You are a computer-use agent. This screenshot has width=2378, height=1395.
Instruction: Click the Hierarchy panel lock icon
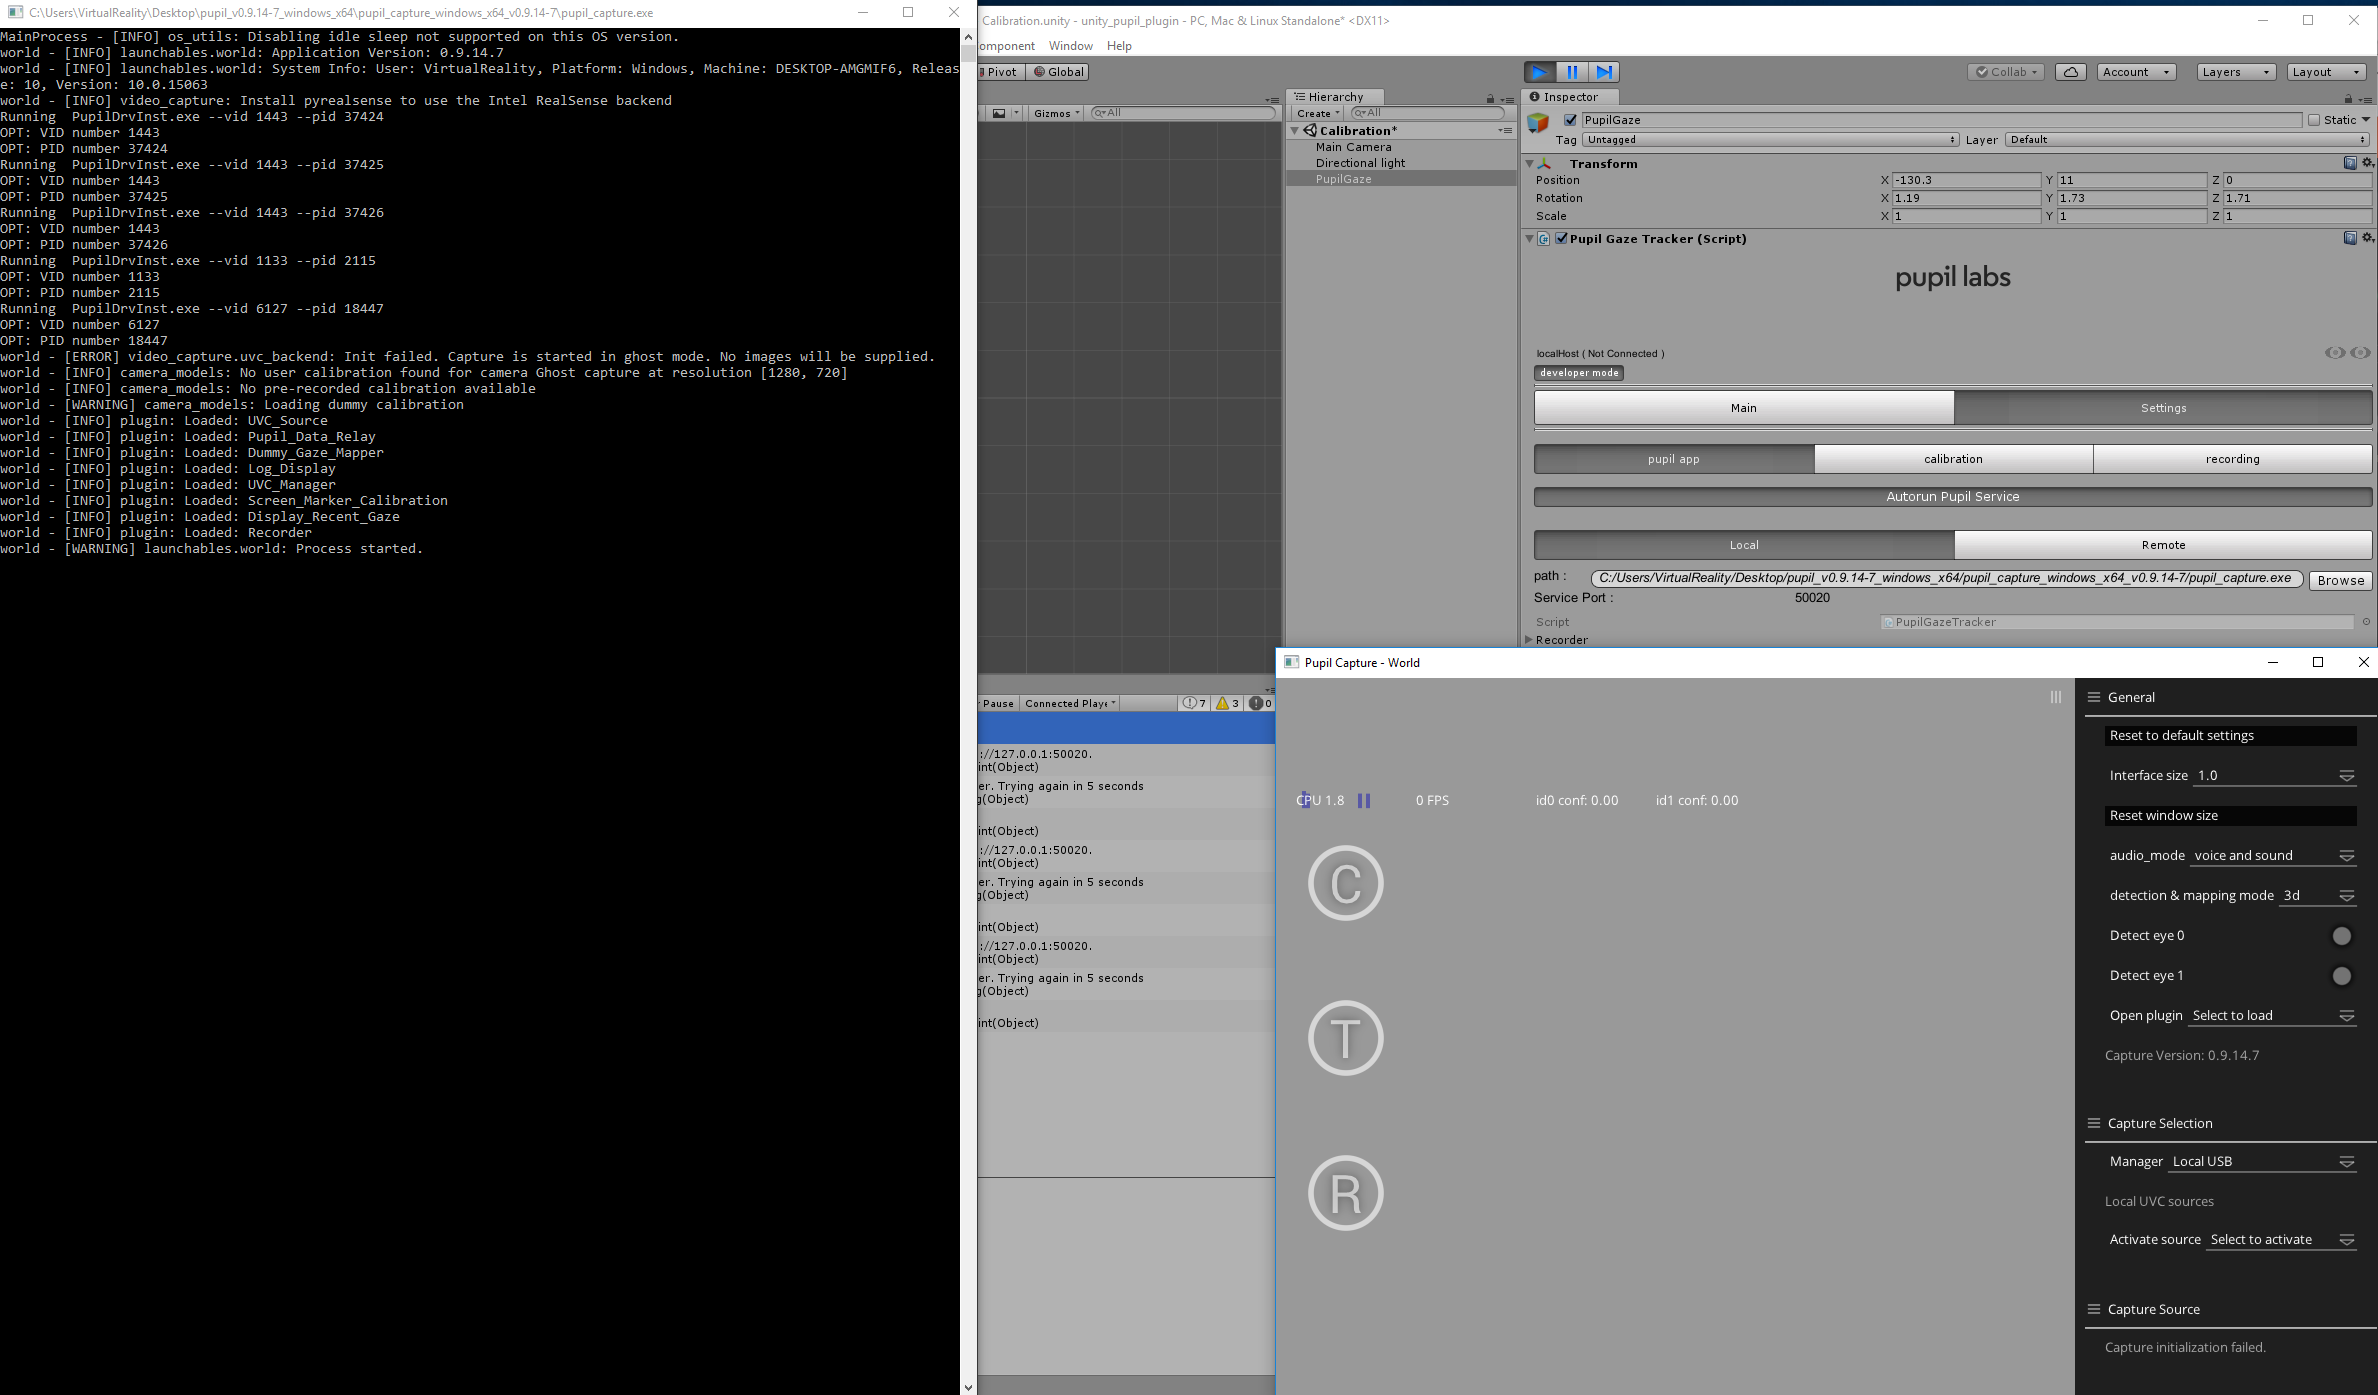point(1490,98)
